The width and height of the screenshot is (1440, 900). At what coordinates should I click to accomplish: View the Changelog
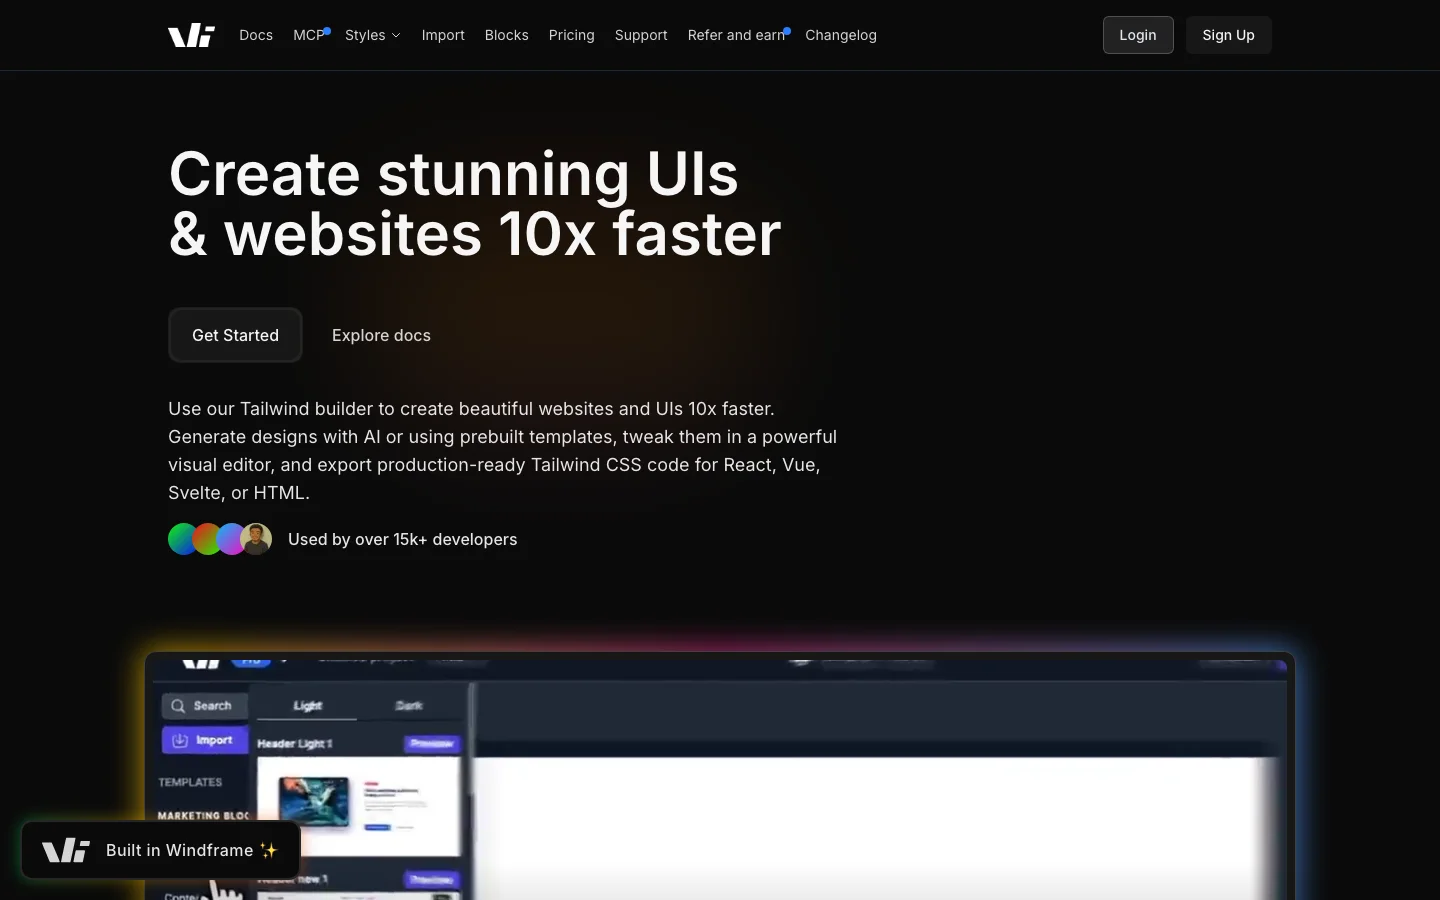pyautogui.click(x=841, y=35)
